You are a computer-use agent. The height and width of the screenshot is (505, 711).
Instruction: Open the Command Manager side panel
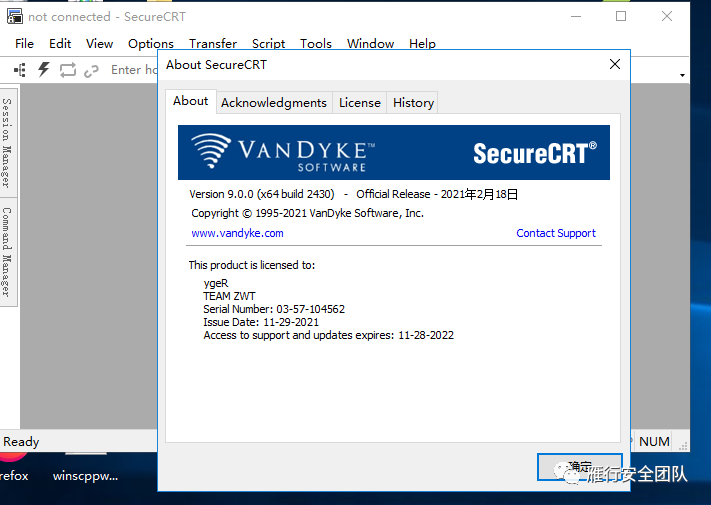tap(8, 252)
